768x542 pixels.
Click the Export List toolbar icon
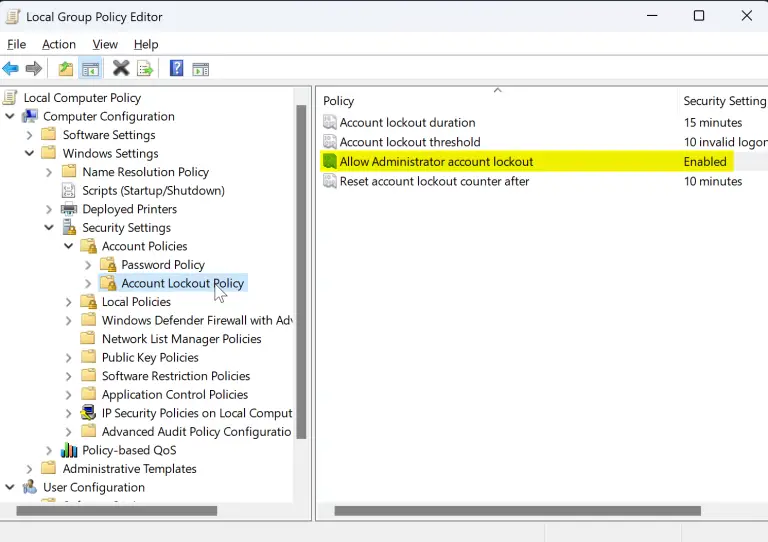click(145, 69)
